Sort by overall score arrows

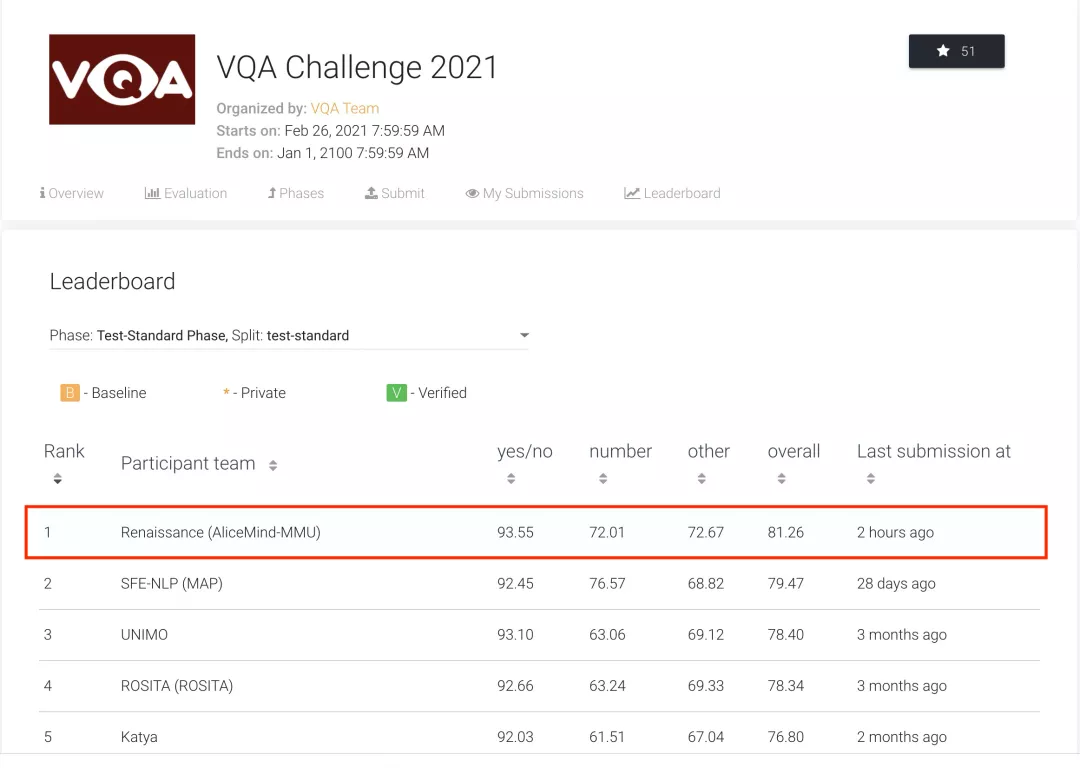[x=781, y=479]
